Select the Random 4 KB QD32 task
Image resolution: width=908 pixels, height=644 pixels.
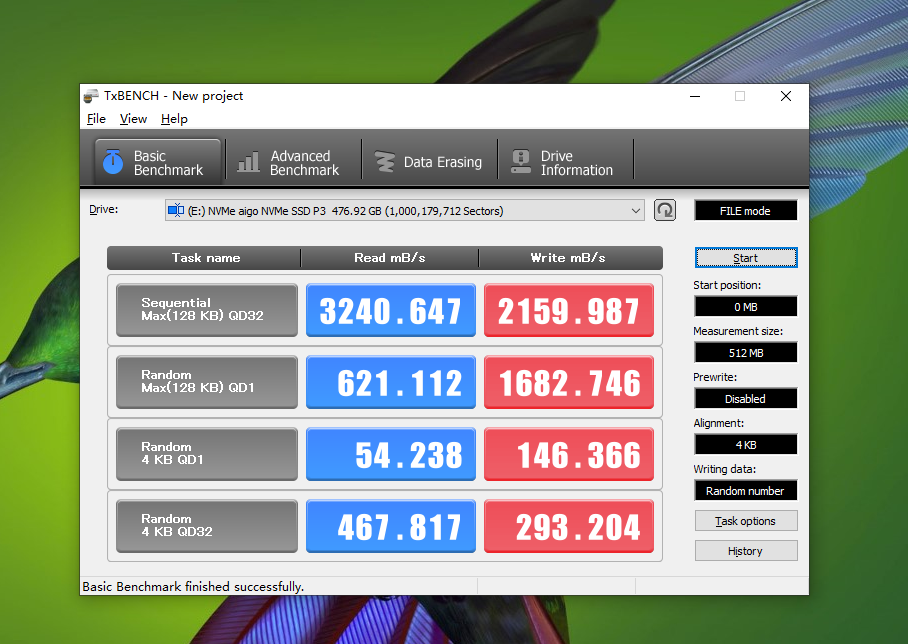[x=207, y=525]
